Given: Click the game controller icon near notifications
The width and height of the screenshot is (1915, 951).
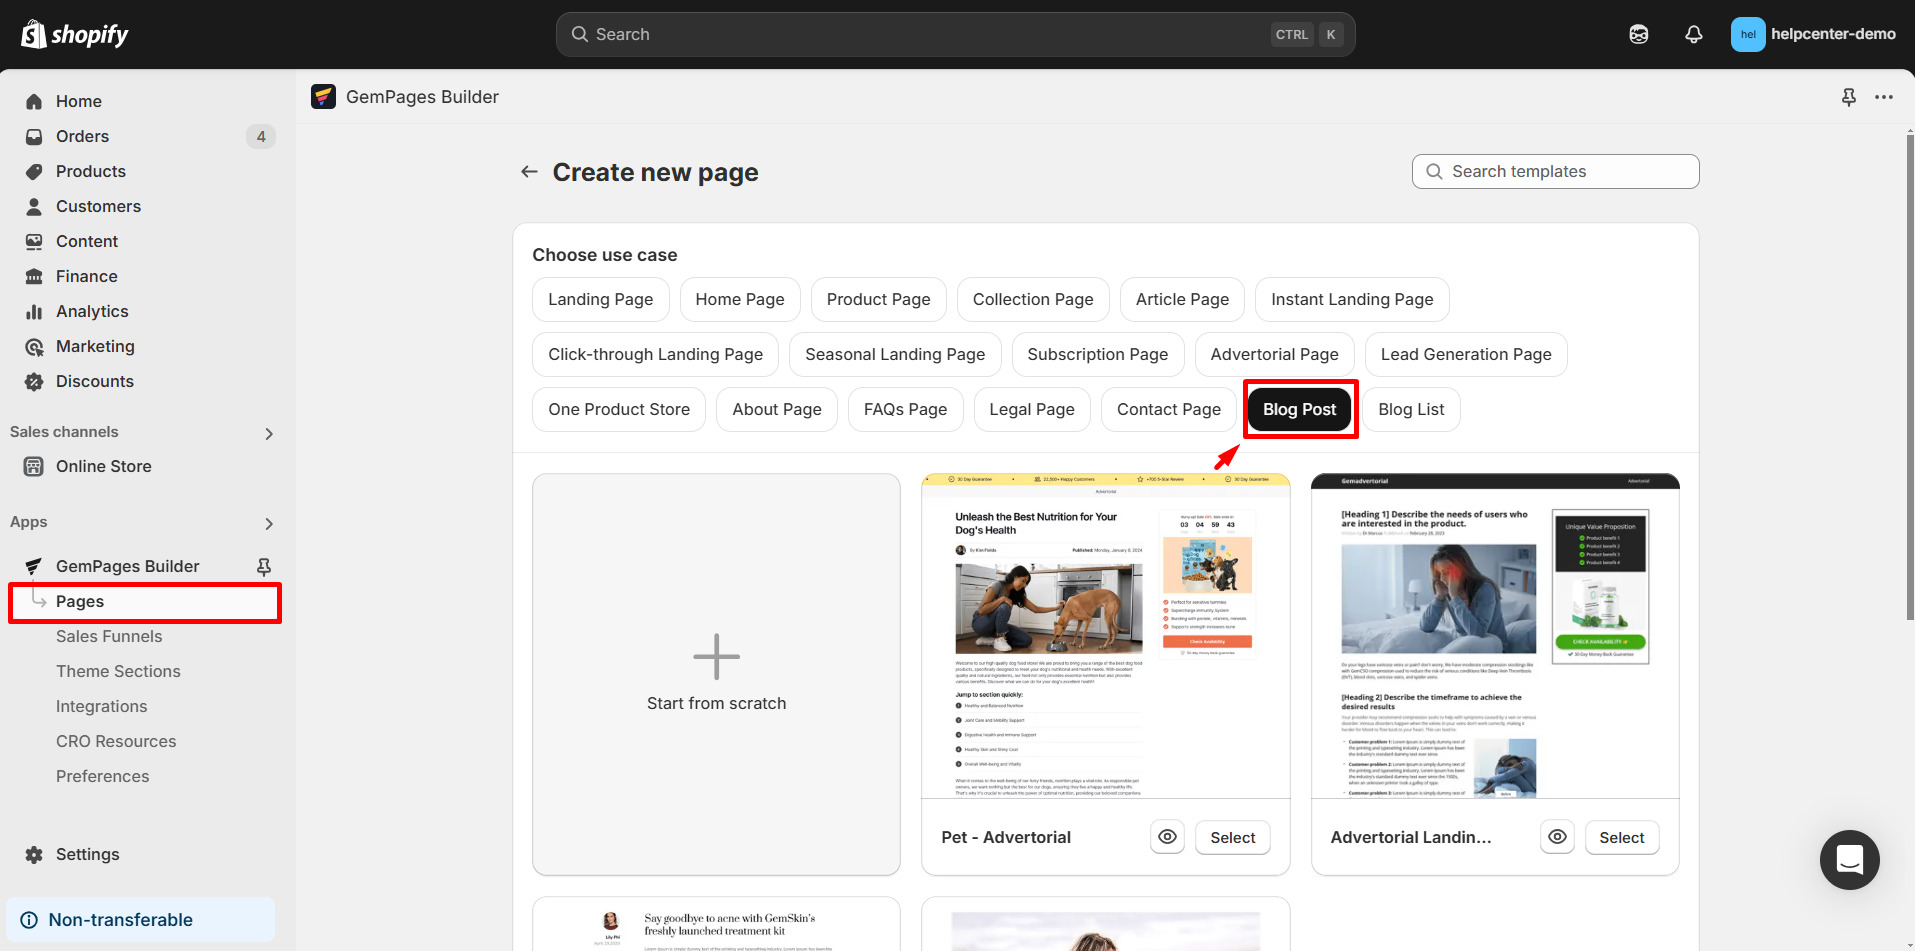Looking at the screenshot, I should tap(1639, 33).
